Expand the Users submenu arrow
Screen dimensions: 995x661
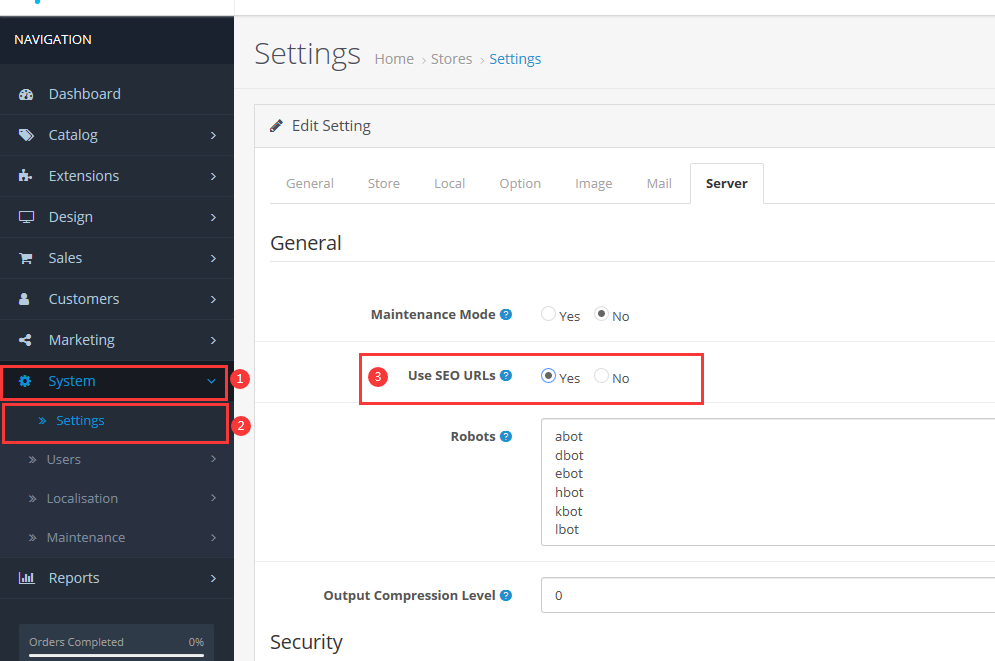coord(213,459)
